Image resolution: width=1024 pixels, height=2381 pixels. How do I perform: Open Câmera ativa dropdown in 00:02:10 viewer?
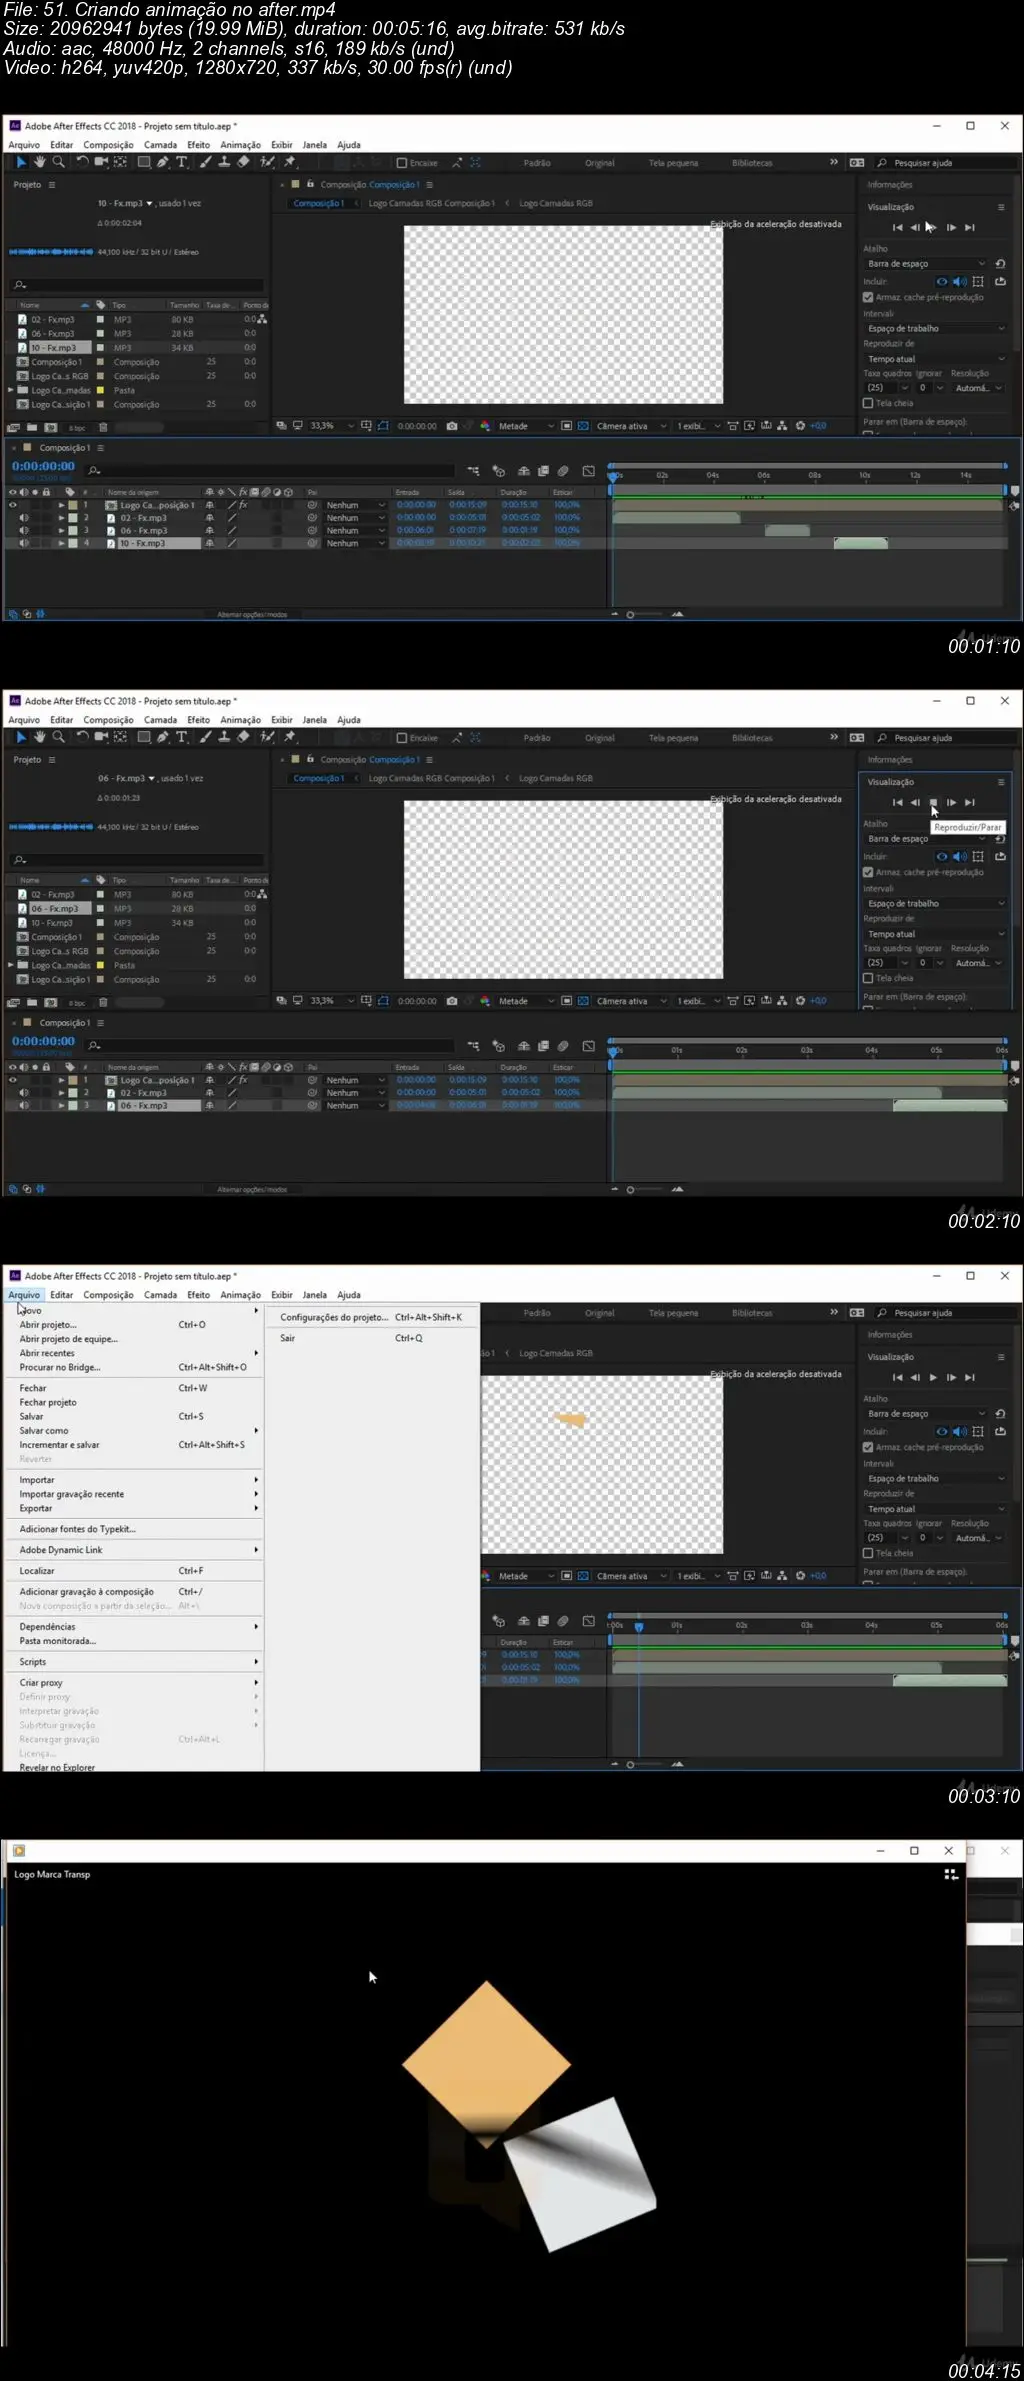632,1001
